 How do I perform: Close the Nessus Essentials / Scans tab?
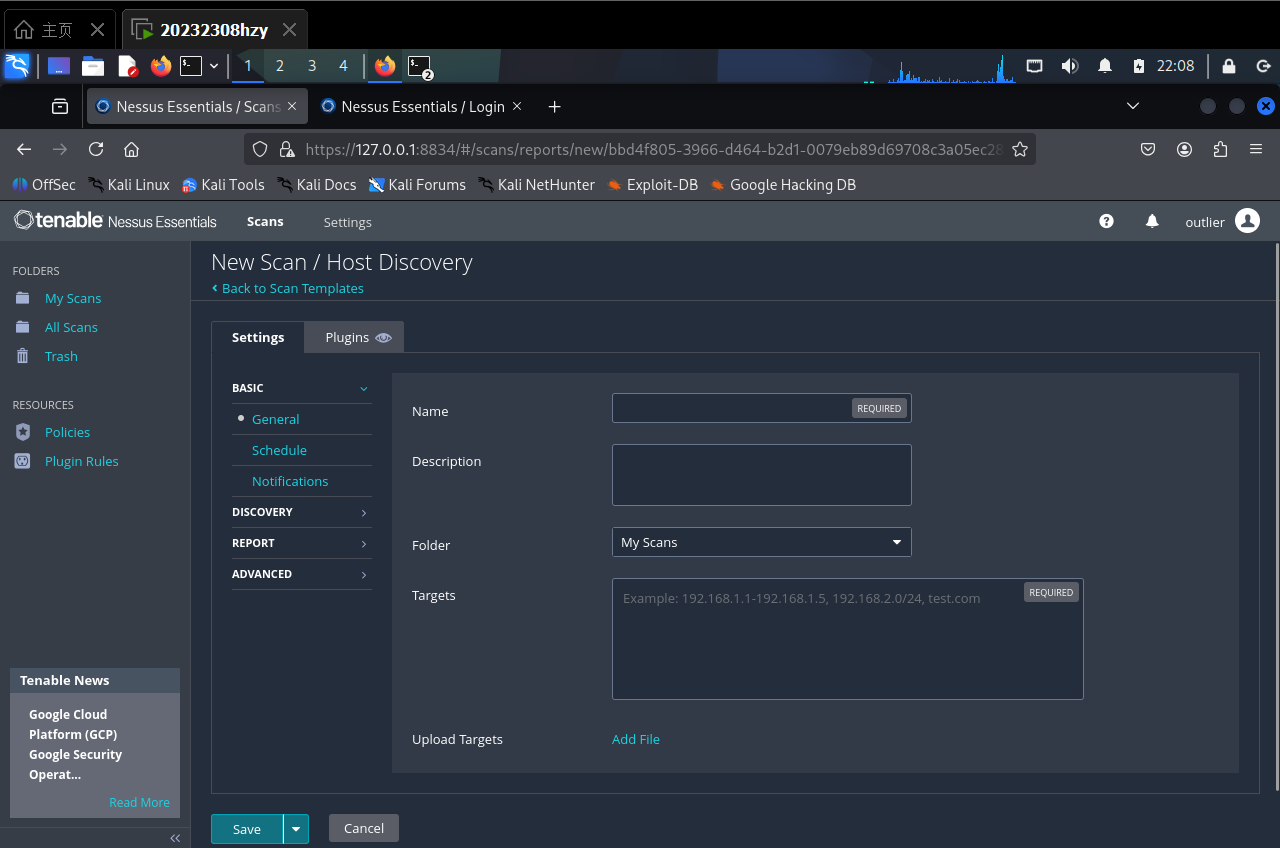(x=292, y=106)
